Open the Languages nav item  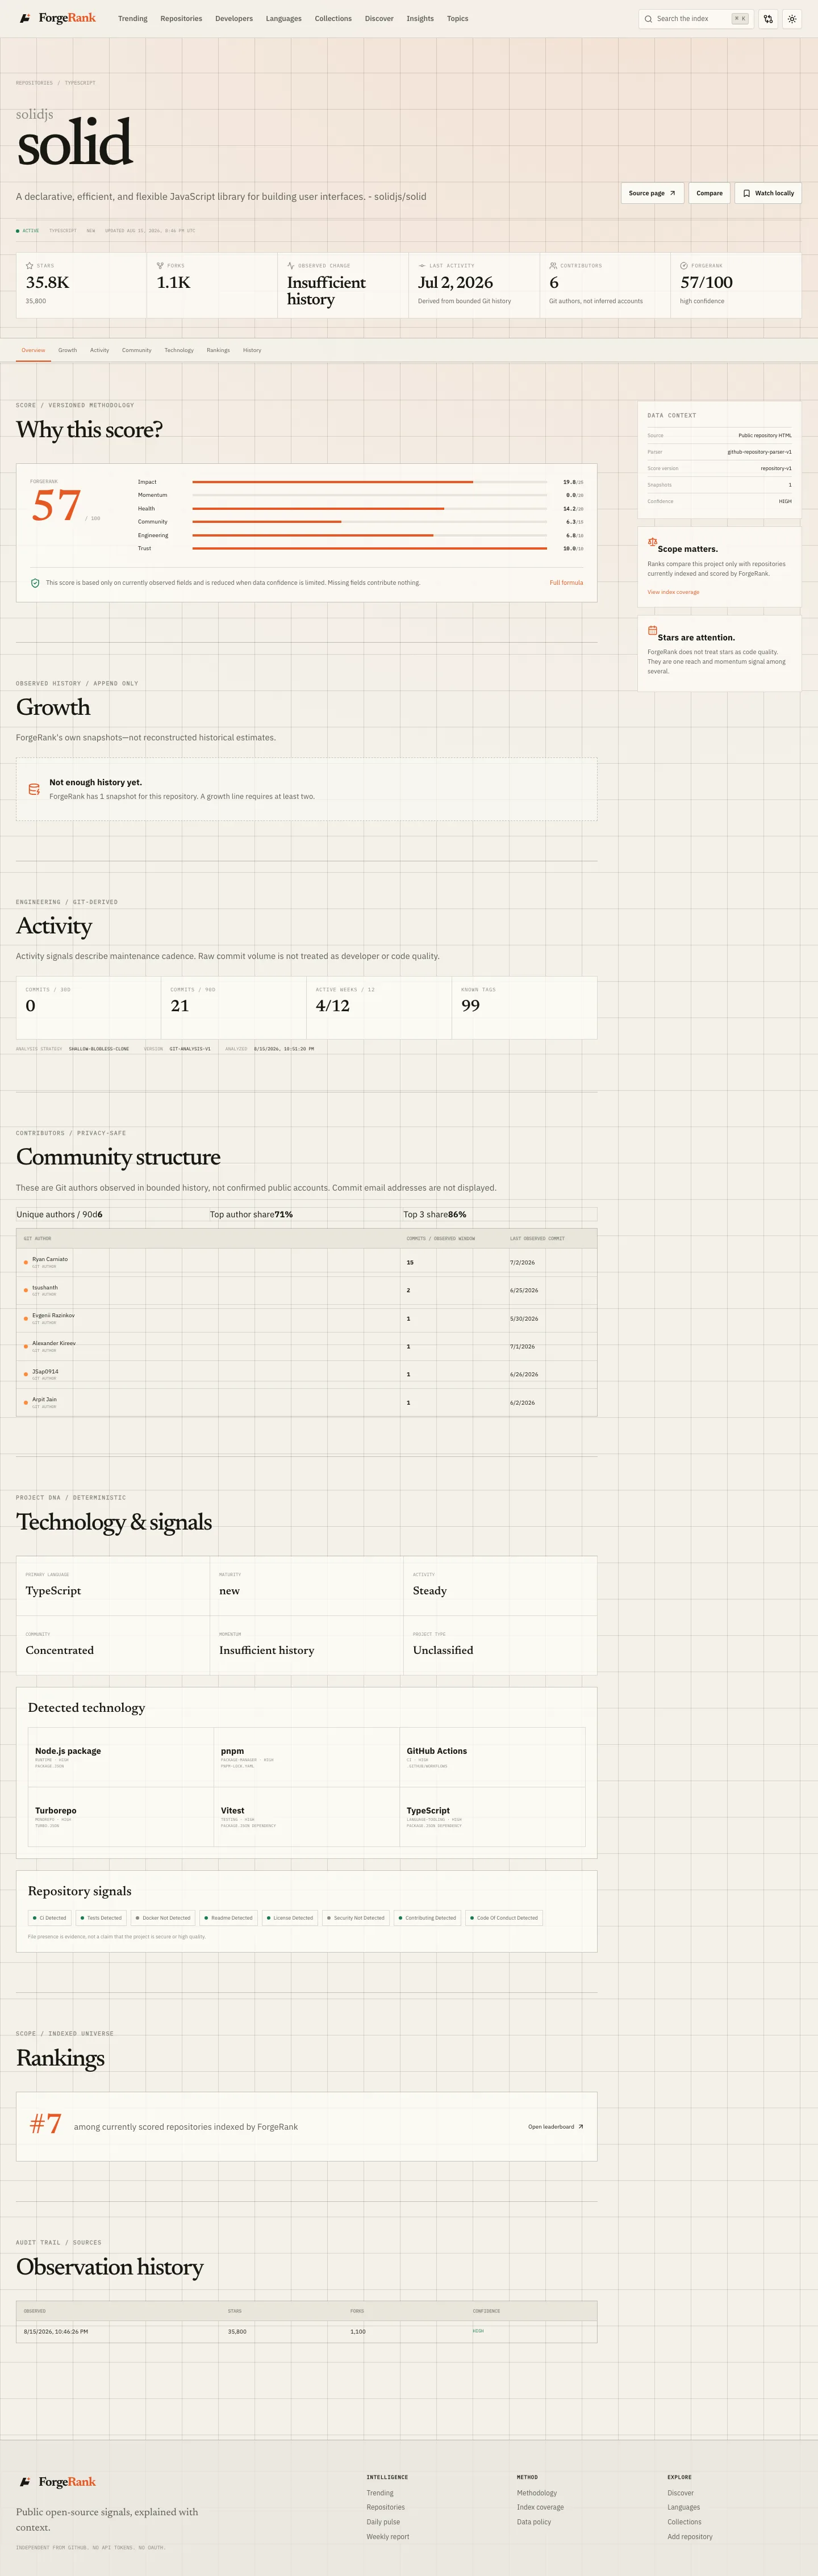click(x=284, y=19)
